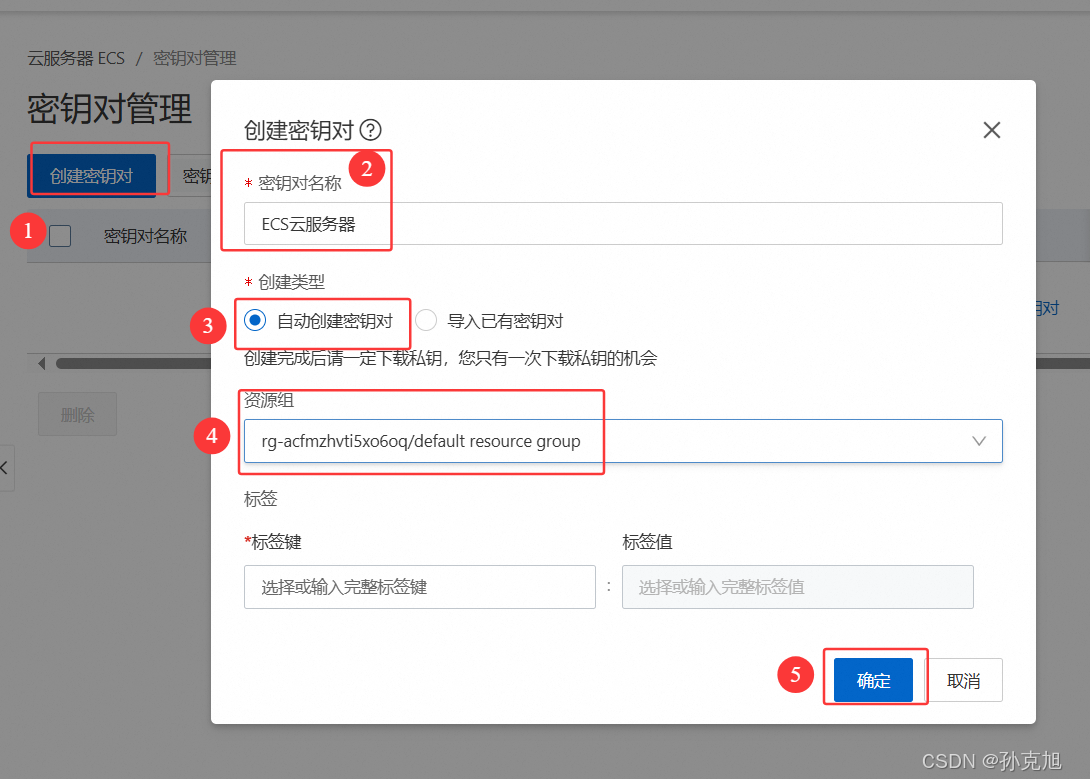
Task: Click the greyed 删除 button
Action: coord(77,415)
